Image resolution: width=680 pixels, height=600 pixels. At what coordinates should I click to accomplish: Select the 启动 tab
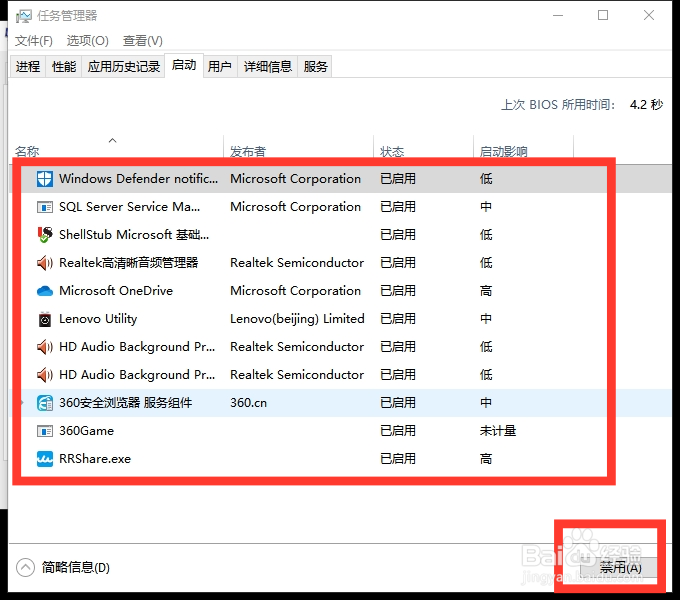pos(184,65)
